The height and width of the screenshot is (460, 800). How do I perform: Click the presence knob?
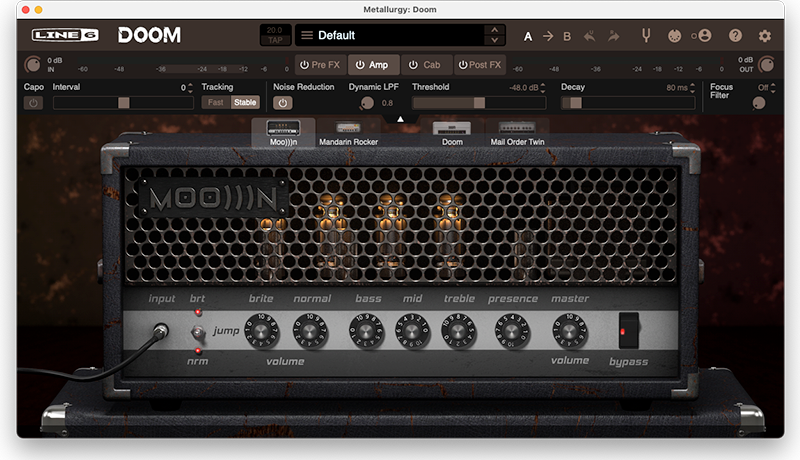point(511,331)
